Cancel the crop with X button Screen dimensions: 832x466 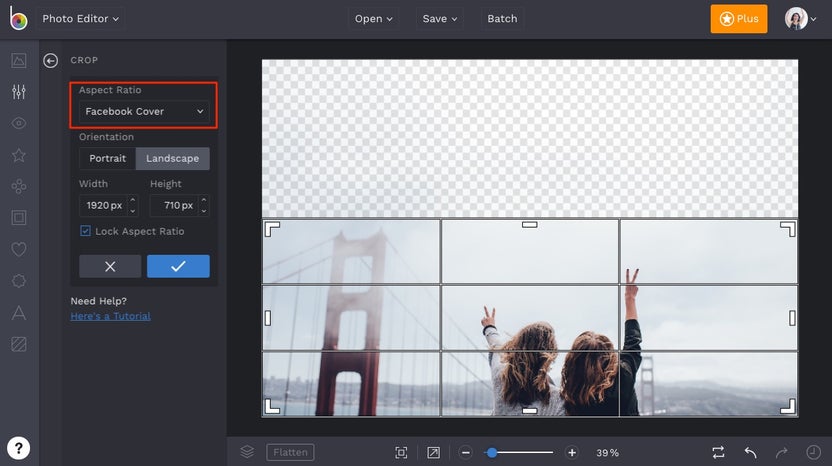(110, 266)
